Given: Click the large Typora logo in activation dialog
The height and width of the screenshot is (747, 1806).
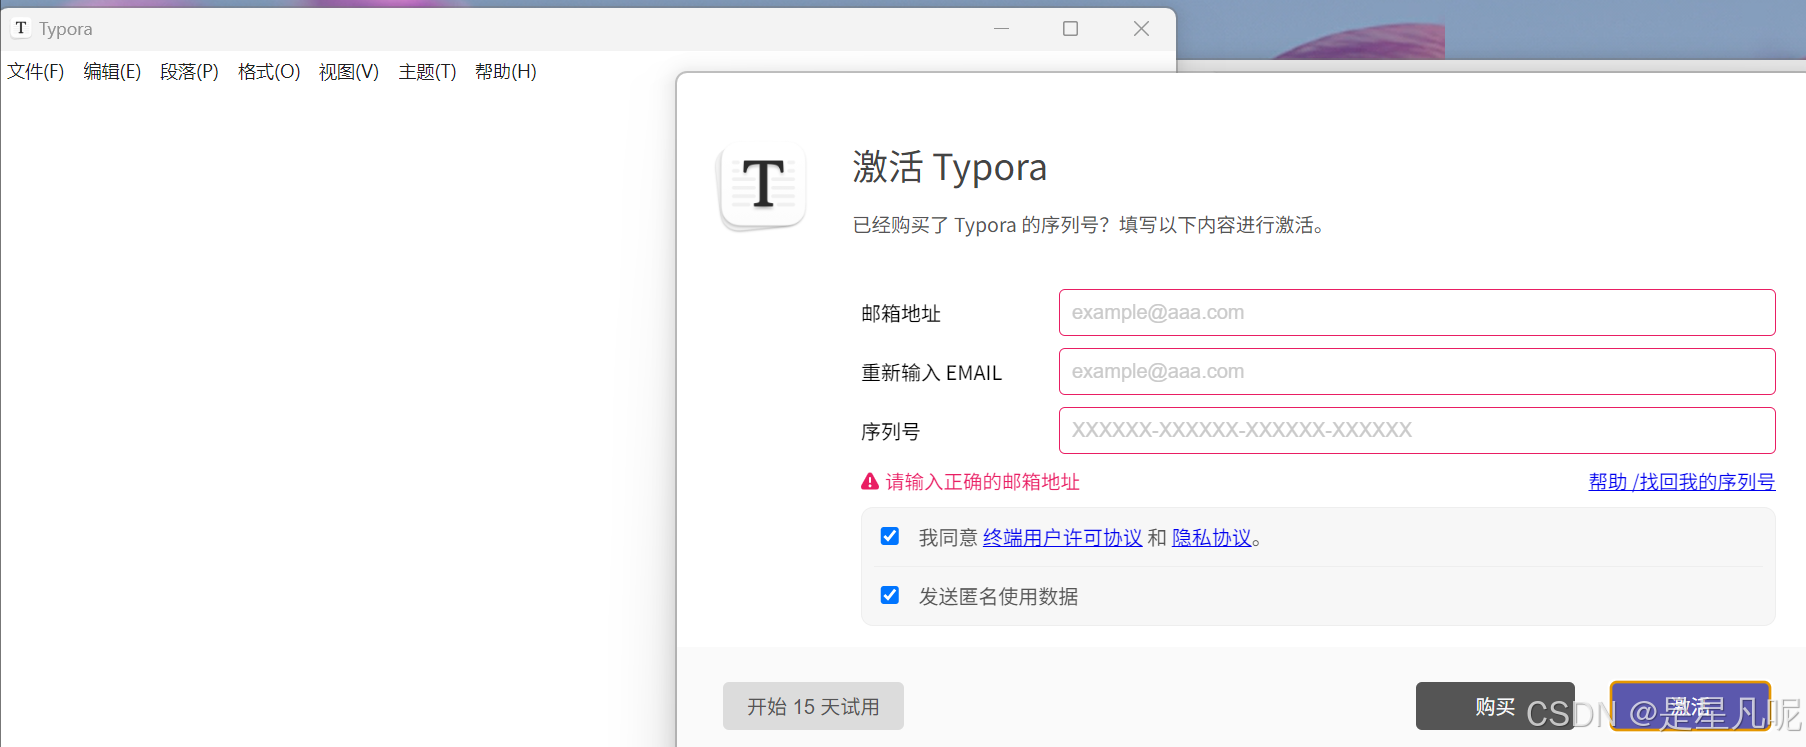Looking at the screenshot, I should pyautogui.click(x=763, y=187).
